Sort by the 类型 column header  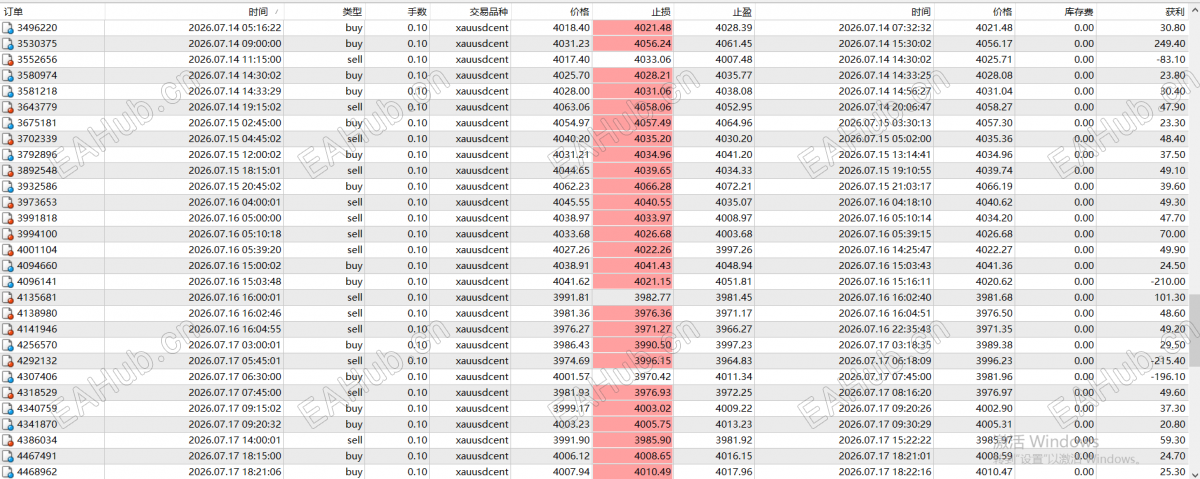click(x=352, y=11)
